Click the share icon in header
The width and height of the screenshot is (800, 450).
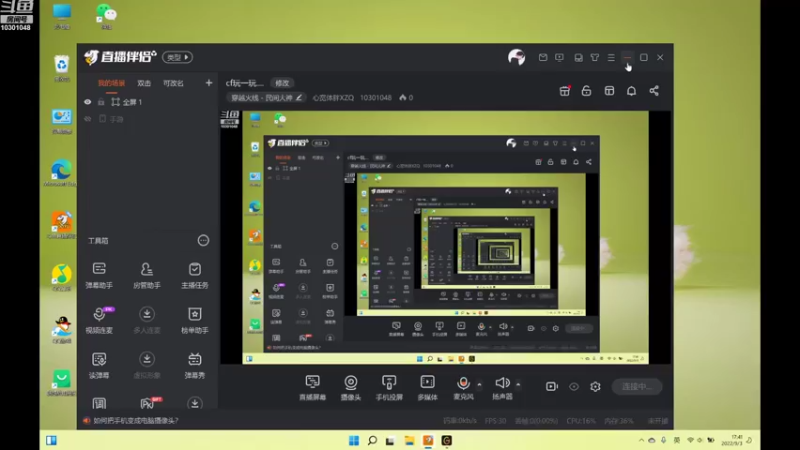pyautogui.click(x=654, y=91)
